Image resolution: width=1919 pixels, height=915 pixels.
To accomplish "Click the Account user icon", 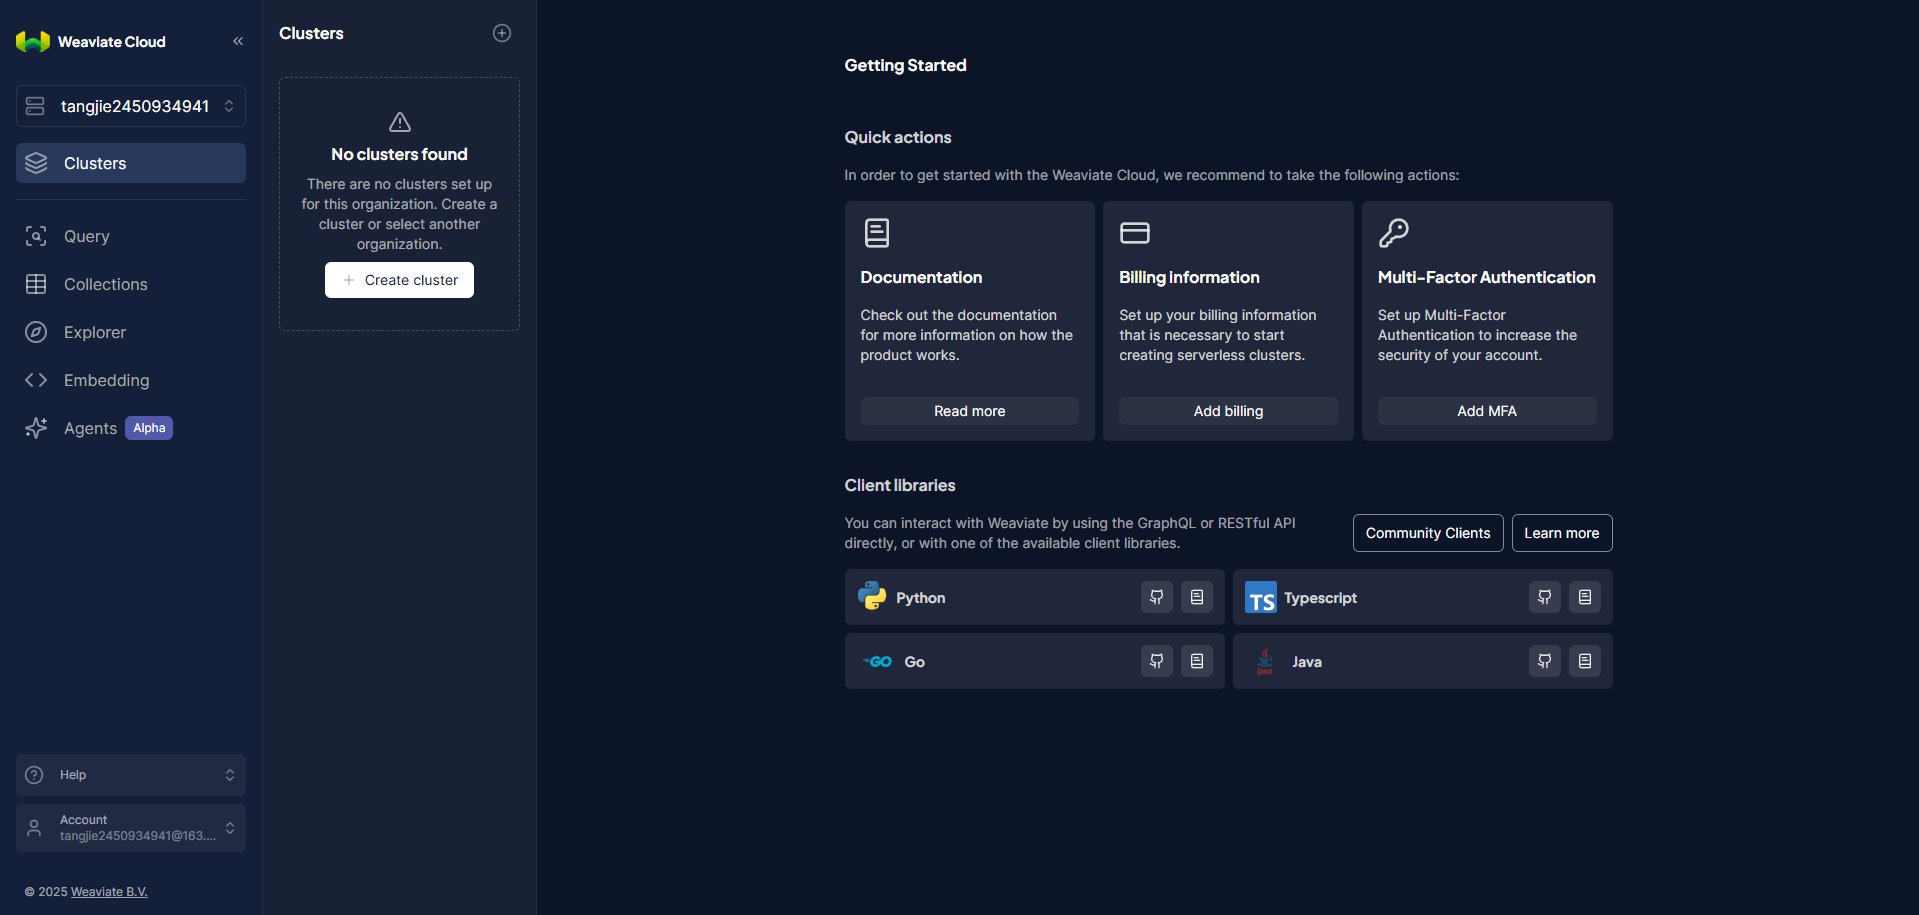I will 34,828.
